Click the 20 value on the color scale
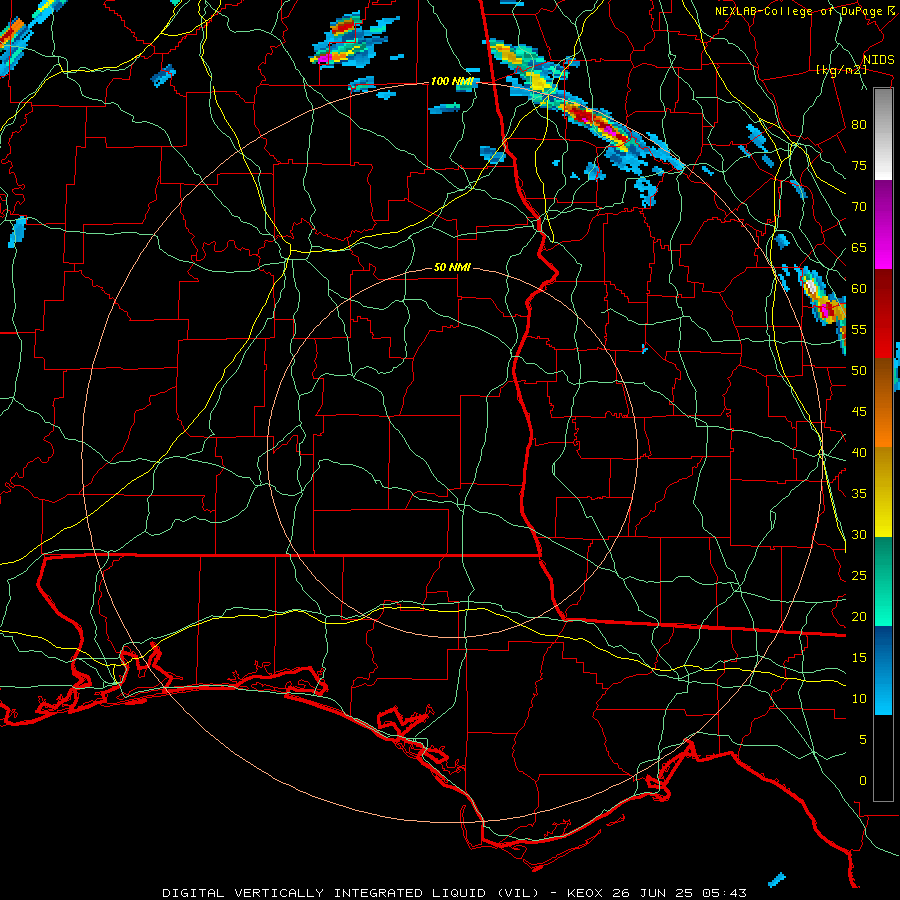 click(859, 616)
